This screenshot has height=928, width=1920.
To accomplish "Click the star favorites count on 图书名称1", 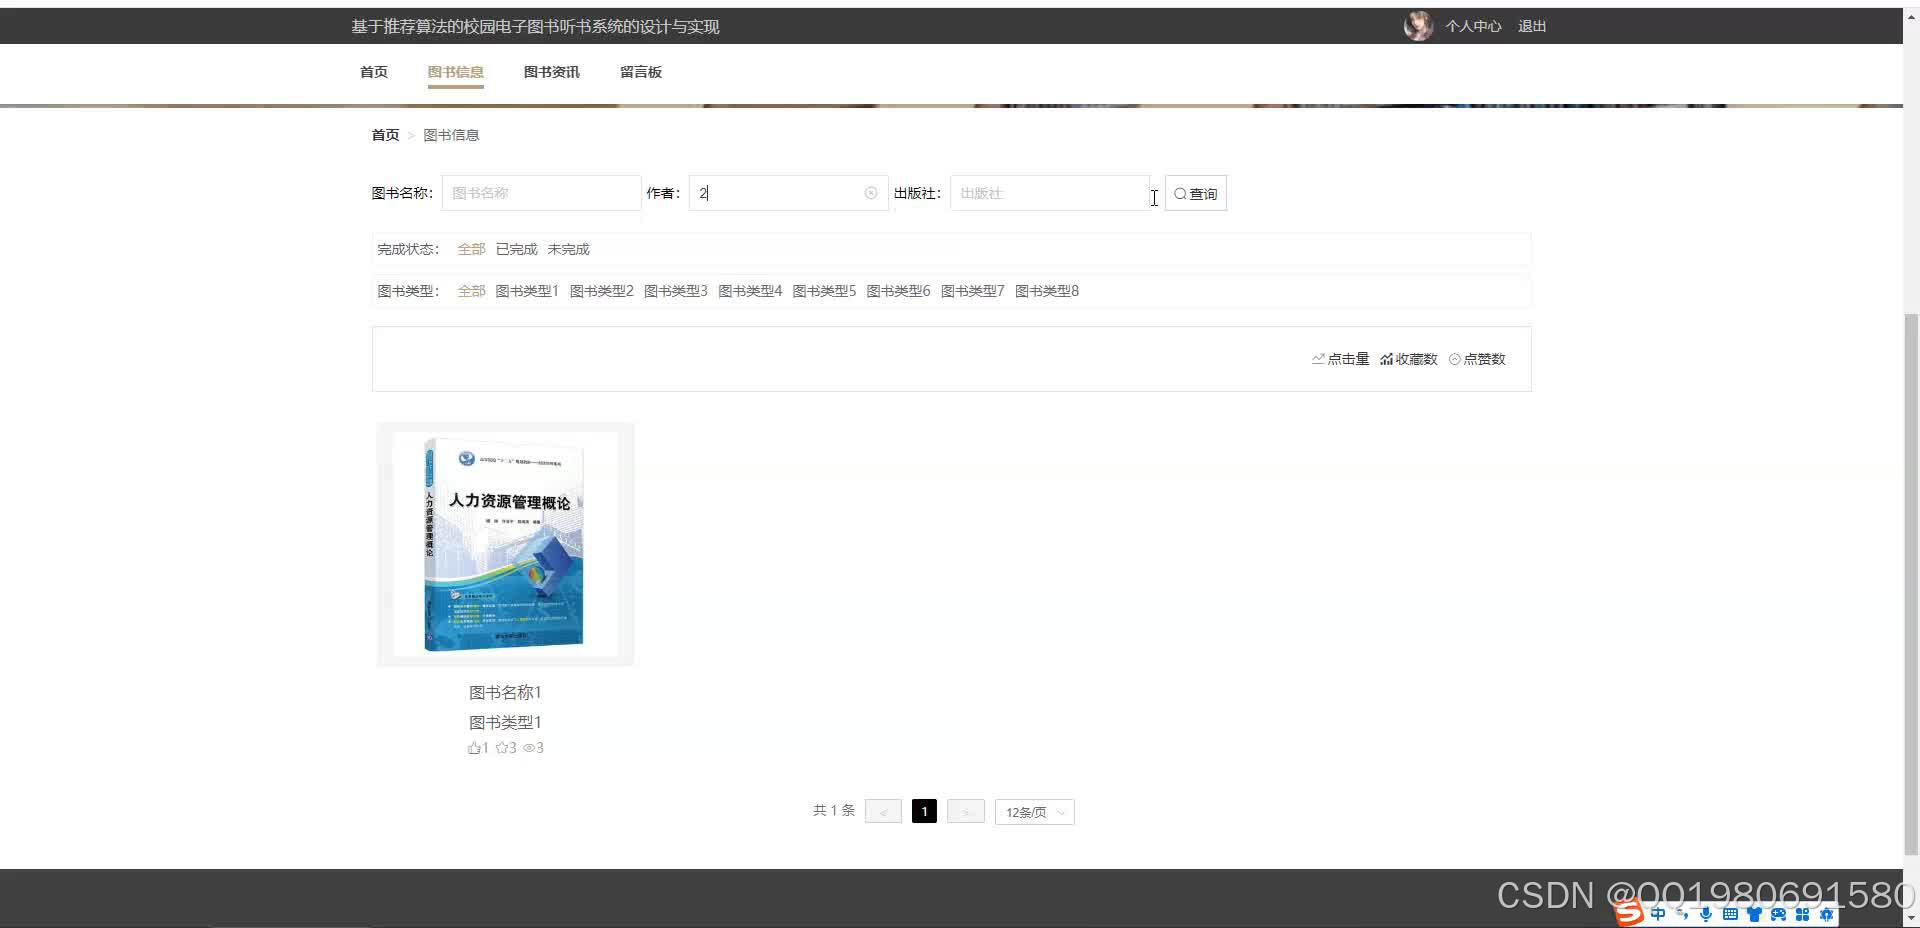I will (506, 748).
